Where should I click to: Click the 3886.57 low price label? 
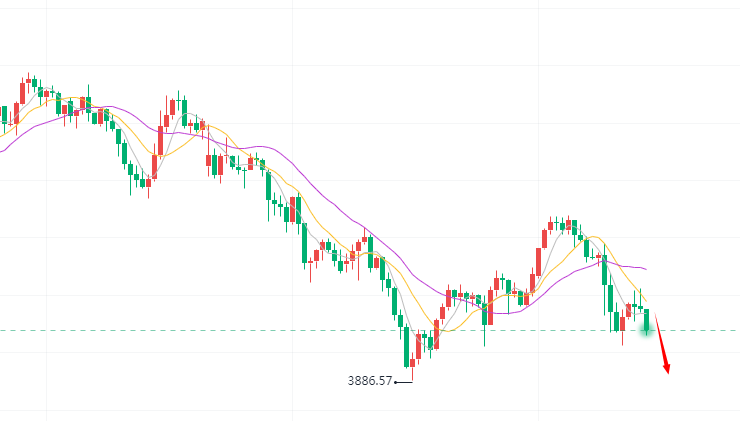click(x=370, y=381)
